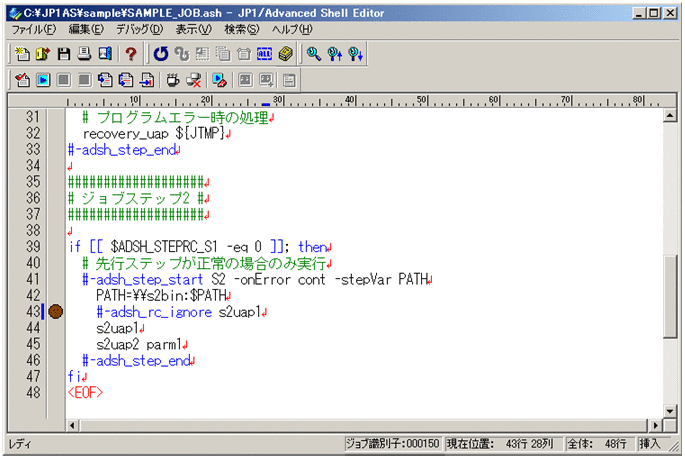
Task: Click the Step In debug icon
Action: click(x=105, y=80)
